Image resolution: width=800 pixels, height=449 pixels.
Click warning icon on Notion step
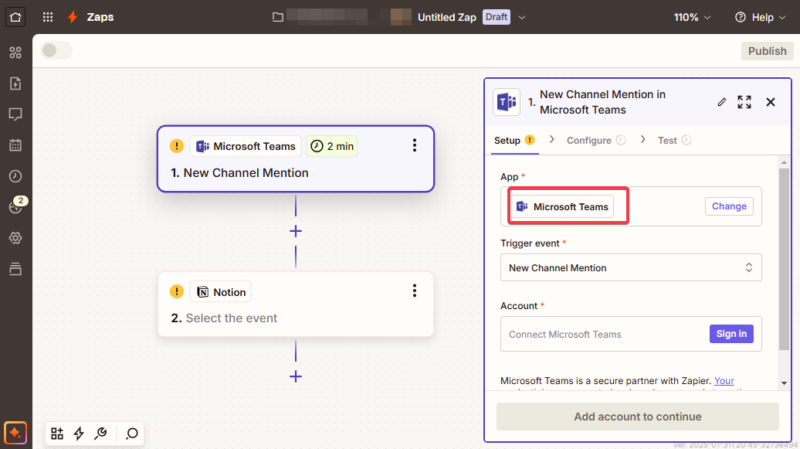click(x=177, y=292)
